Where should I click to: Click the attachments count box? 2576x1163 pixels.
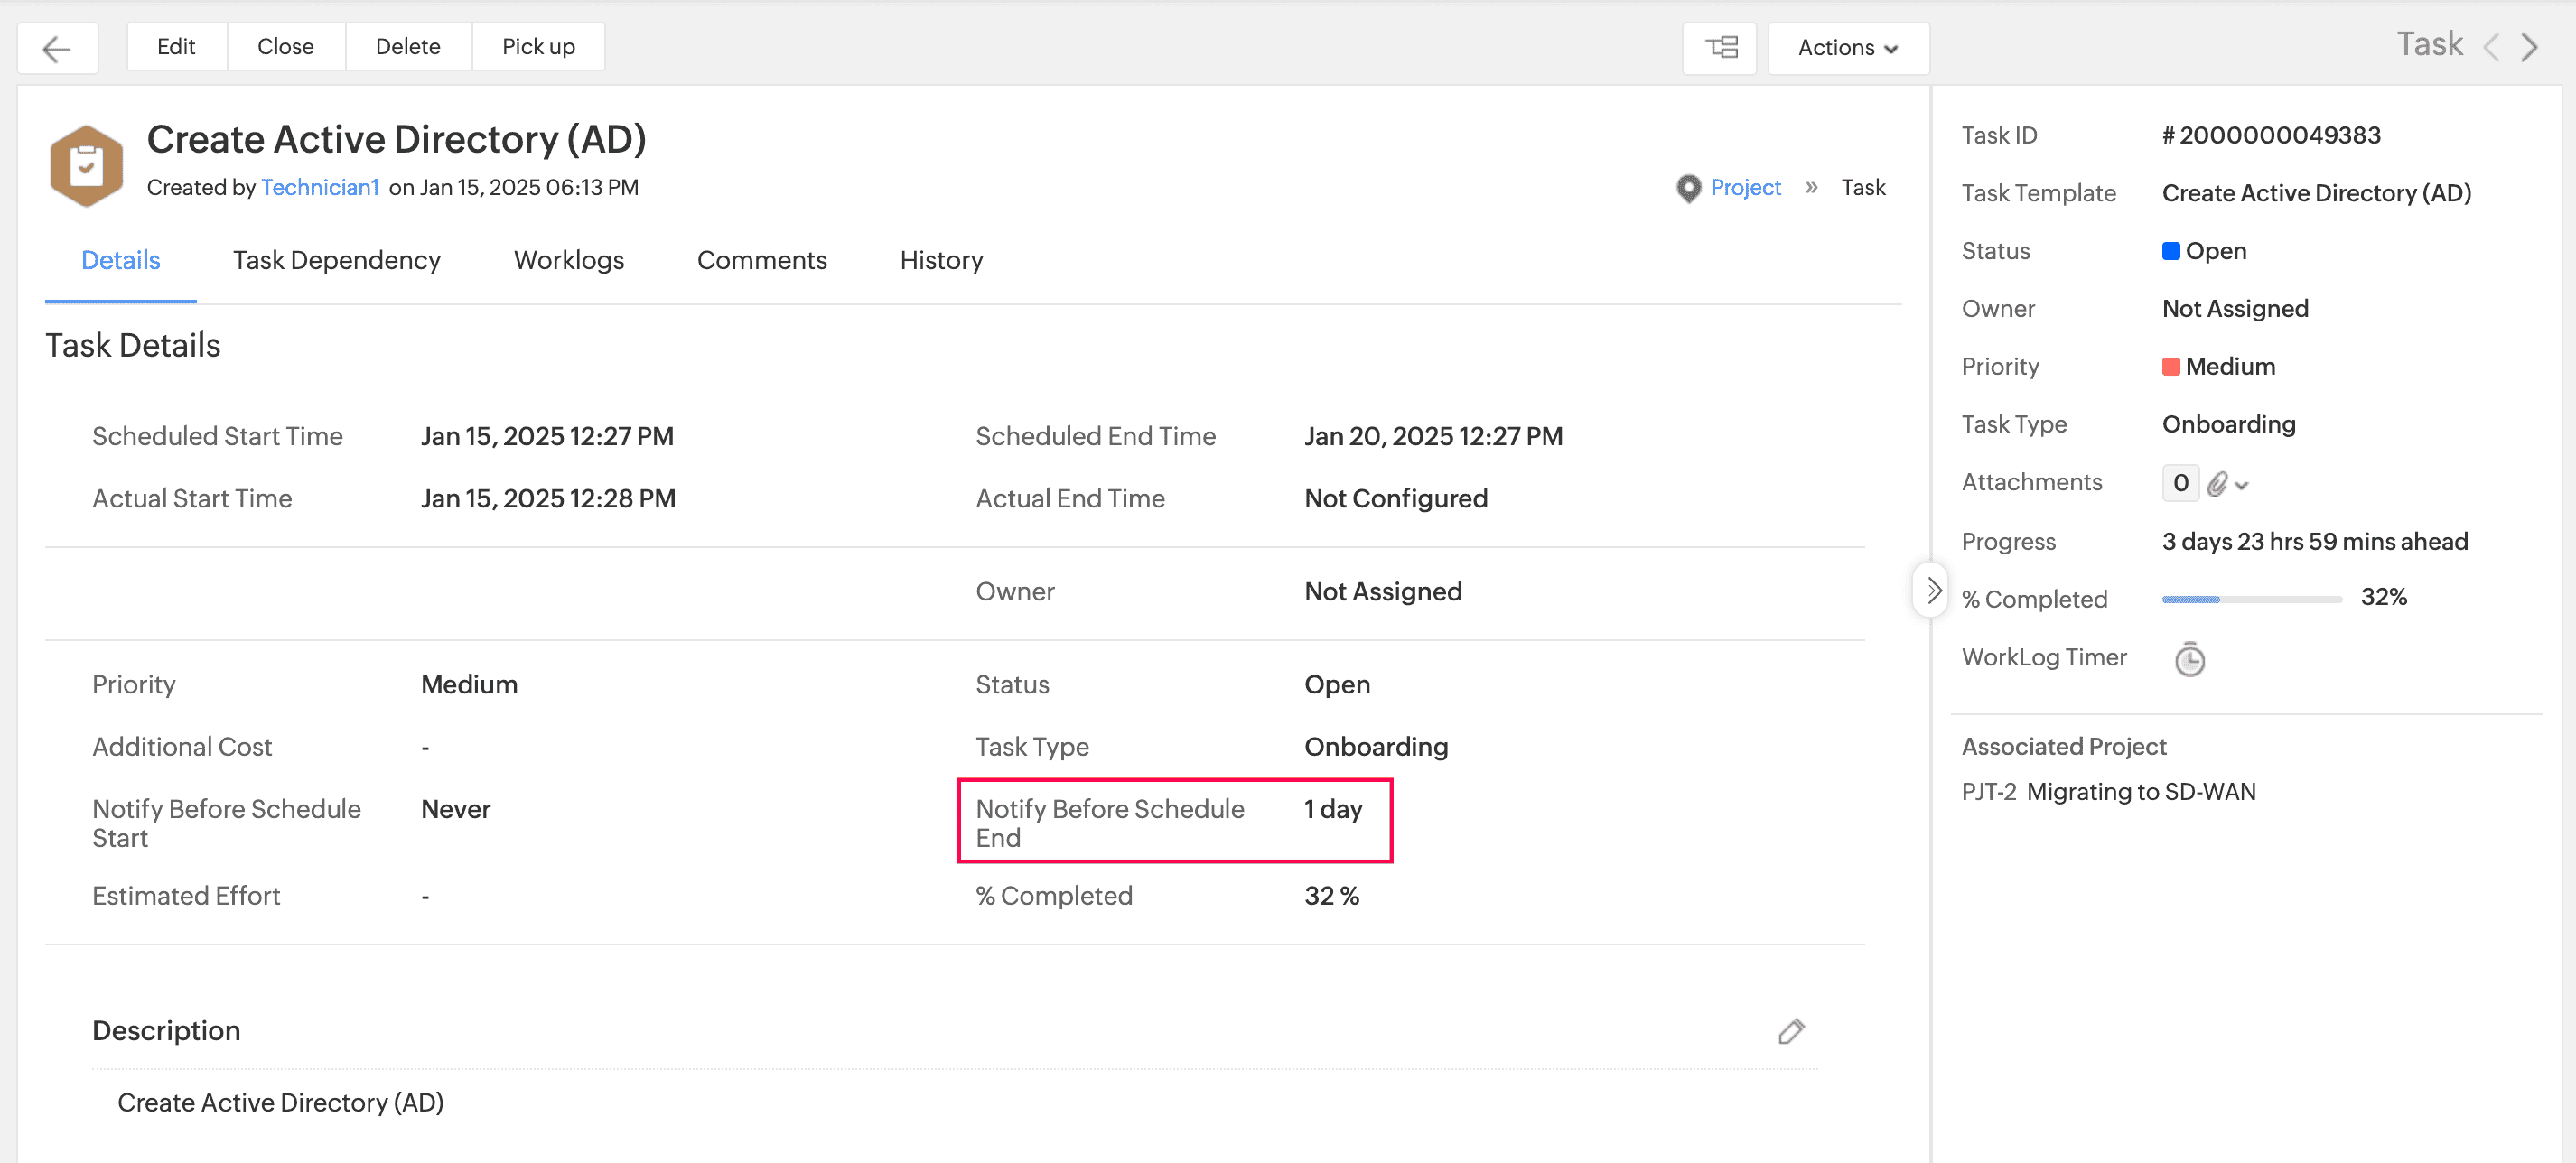[2180, 483]
